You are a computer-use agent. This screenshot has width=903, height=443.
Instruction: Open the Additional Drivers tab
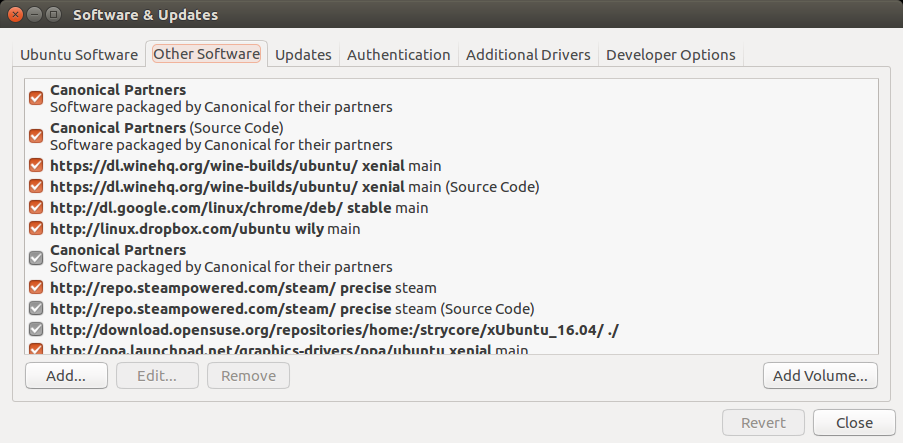(528, 55)
